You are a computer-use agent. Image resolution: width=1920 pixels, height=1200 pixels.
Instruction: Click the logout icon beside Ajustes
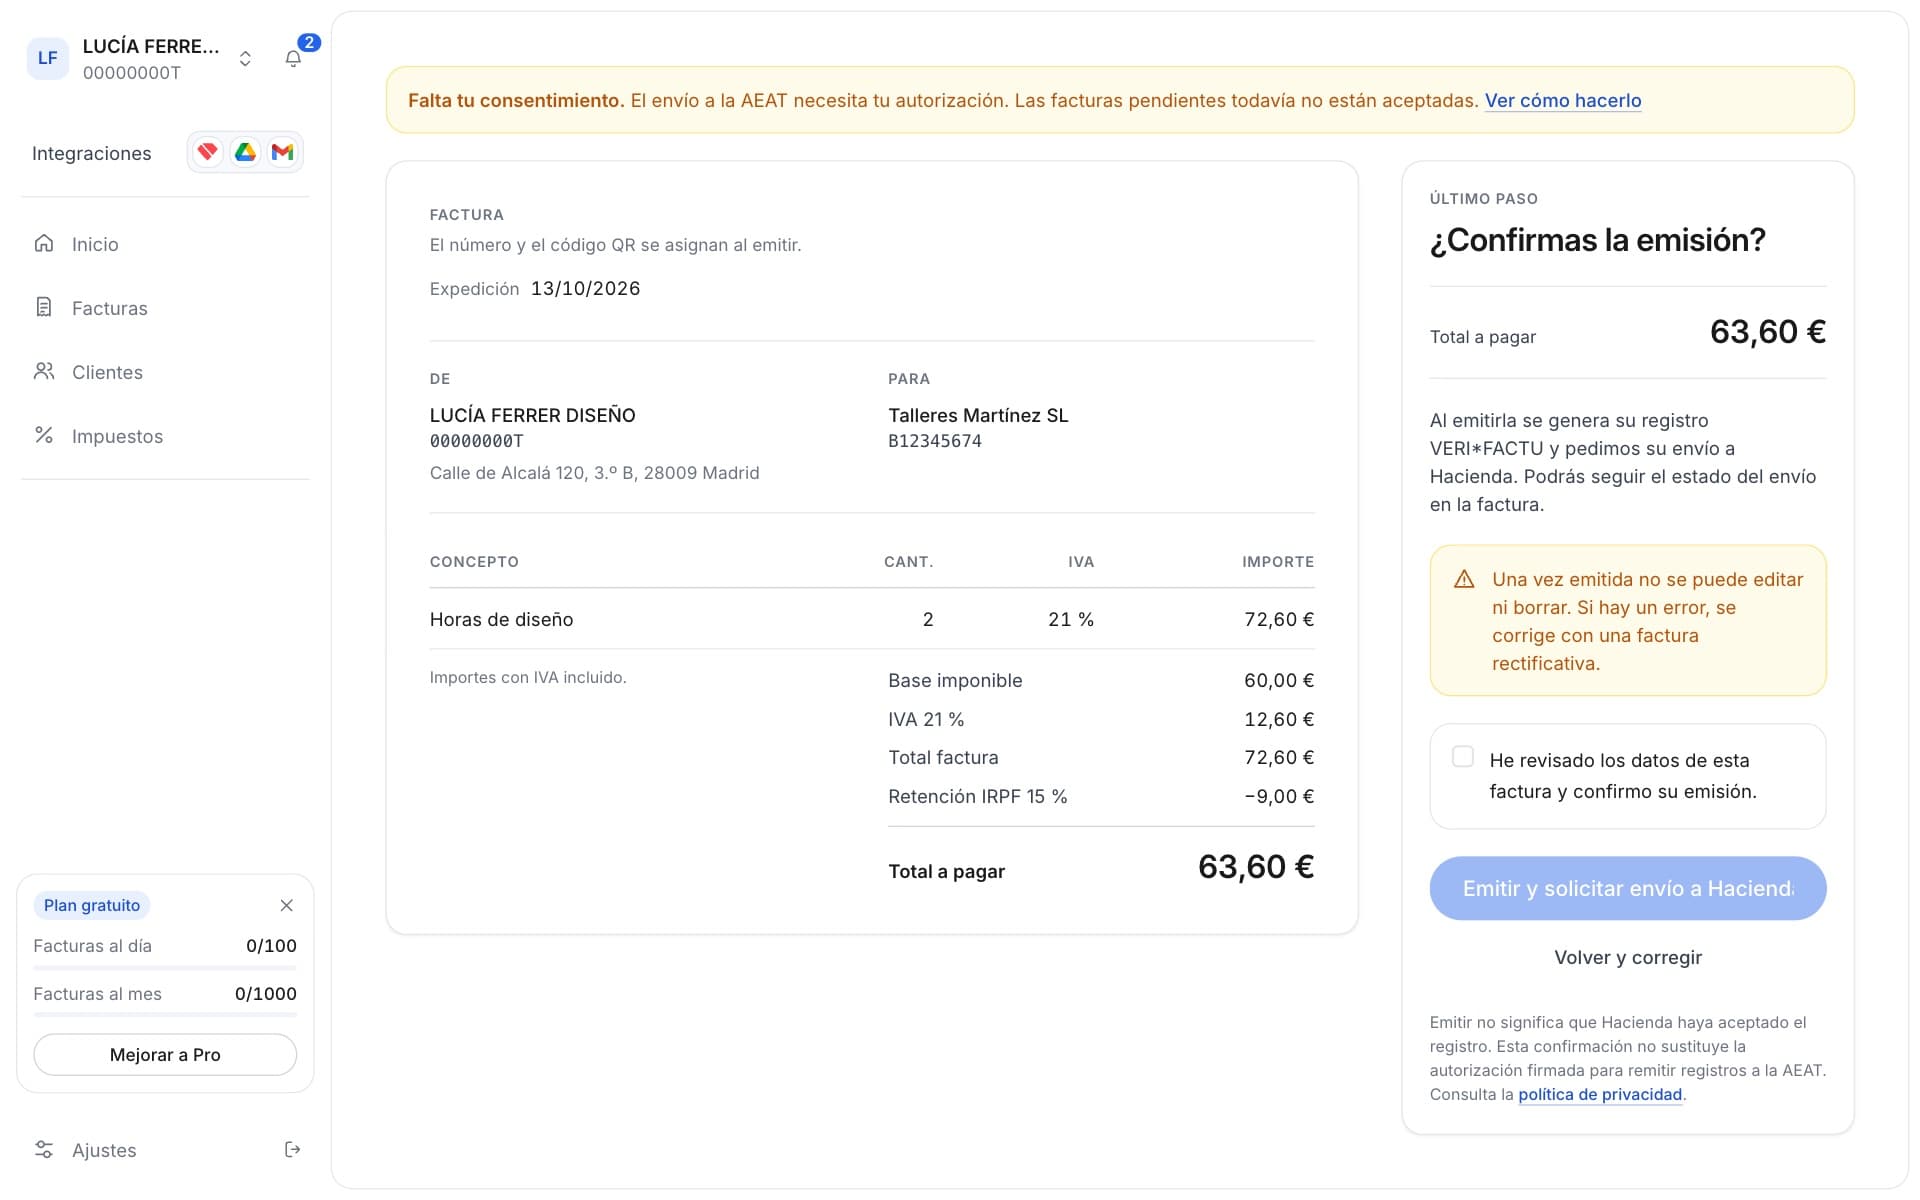(292, 1149)
